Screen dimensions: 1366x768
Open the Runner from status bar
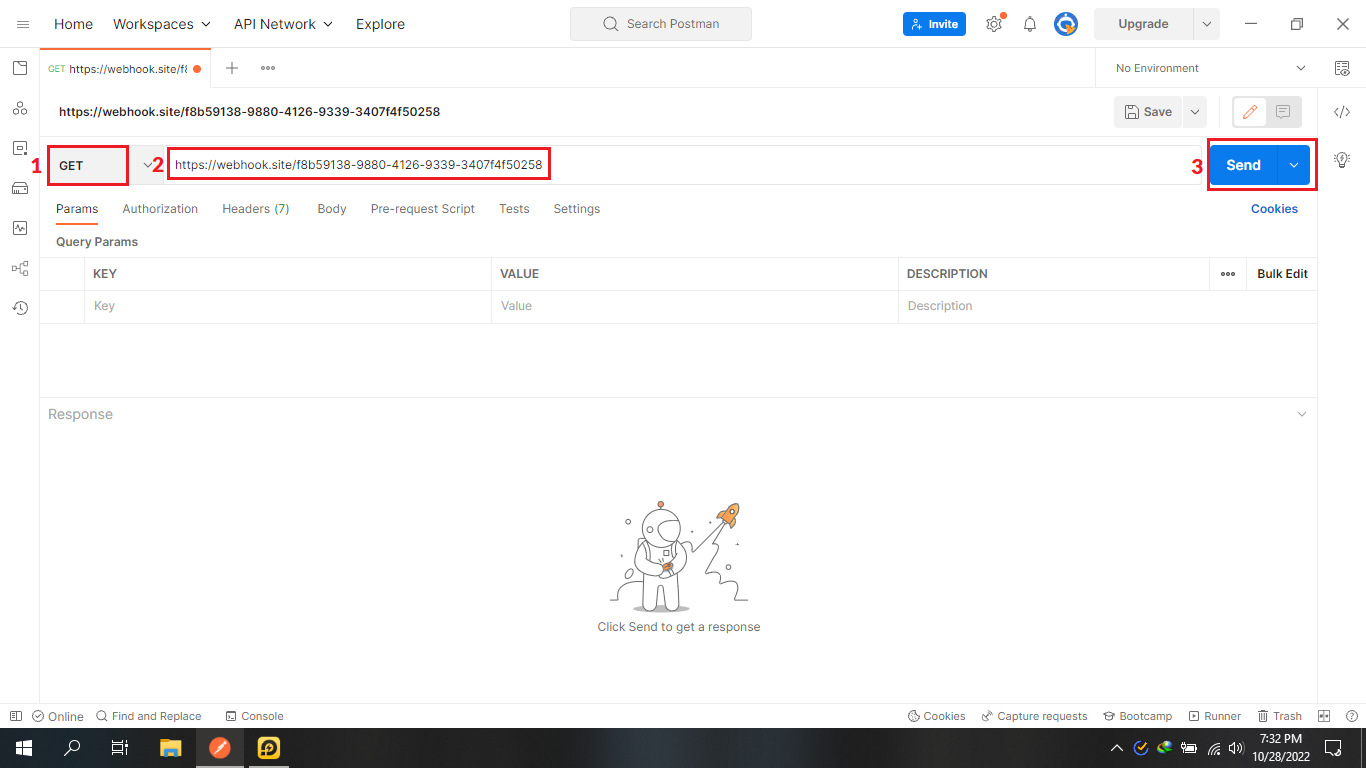click(x=1215, y=716)
